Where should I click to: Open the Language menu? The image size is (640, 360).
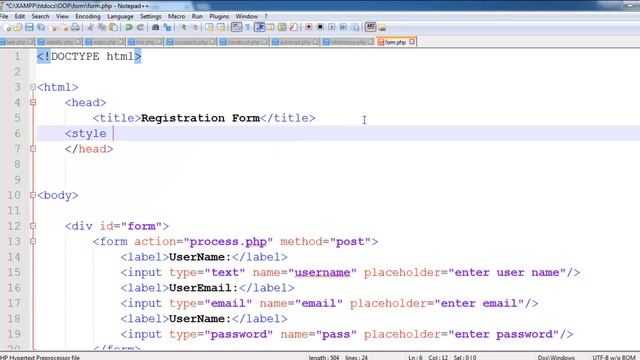tap(120, 16)
